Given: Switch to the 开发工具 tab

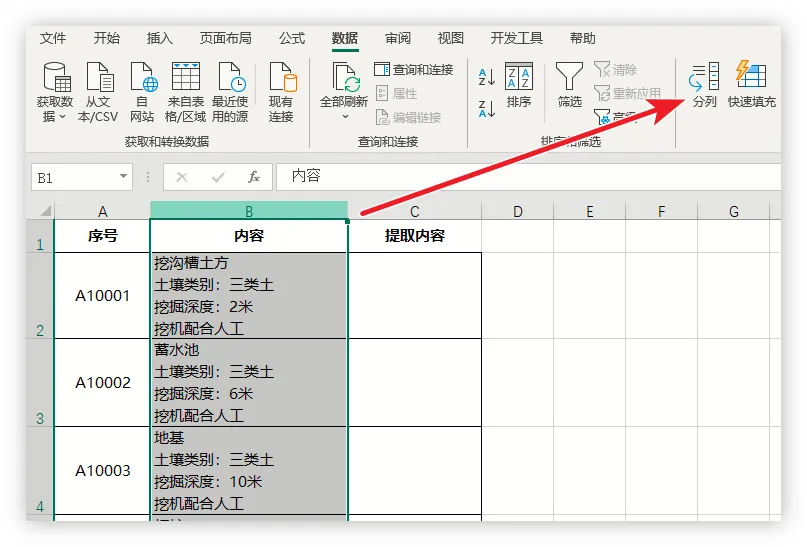Looking at the screenshot, I should click(x=517, y=38).
